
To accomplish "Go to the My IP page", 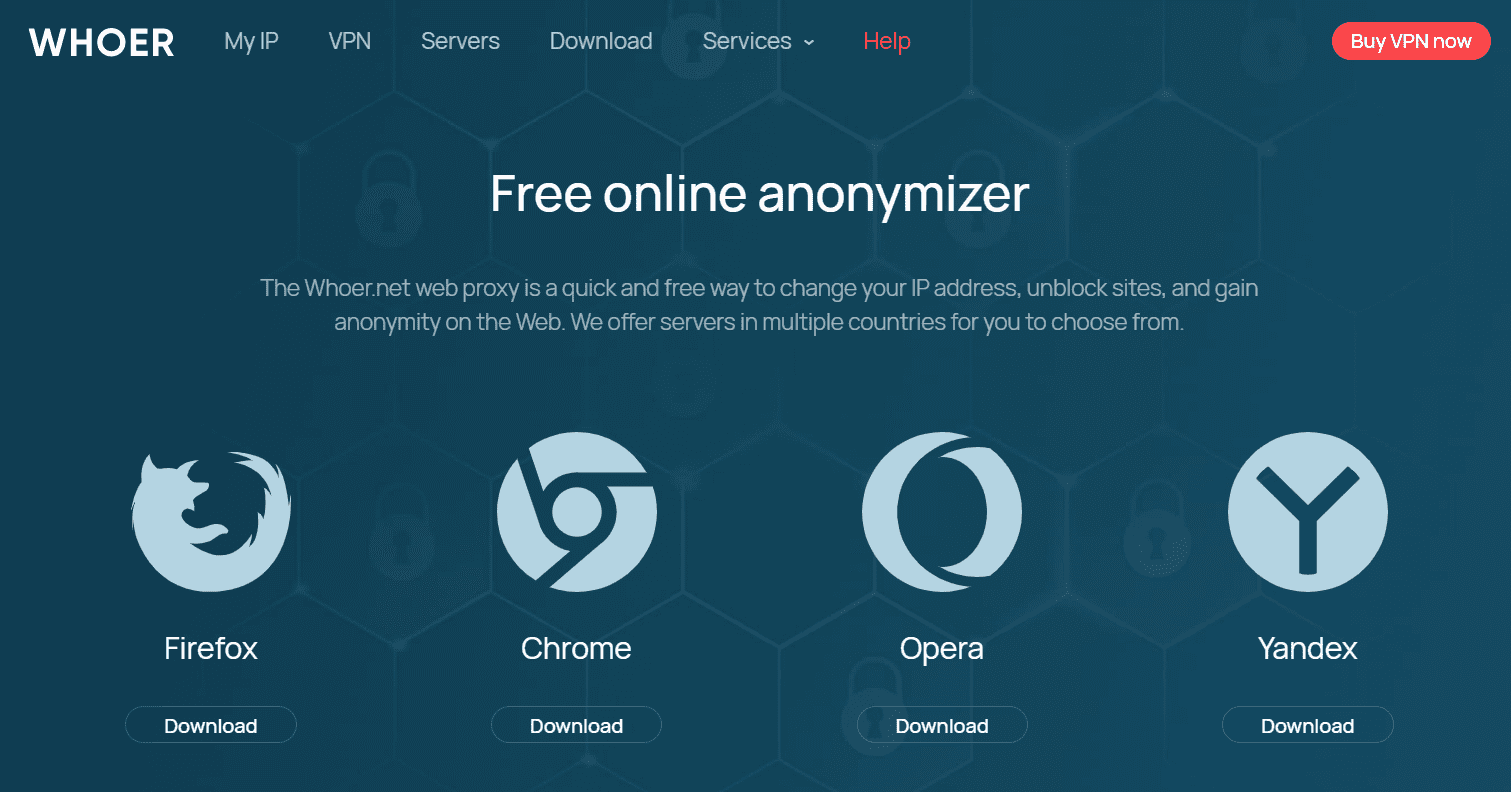I will coord(251,41).
